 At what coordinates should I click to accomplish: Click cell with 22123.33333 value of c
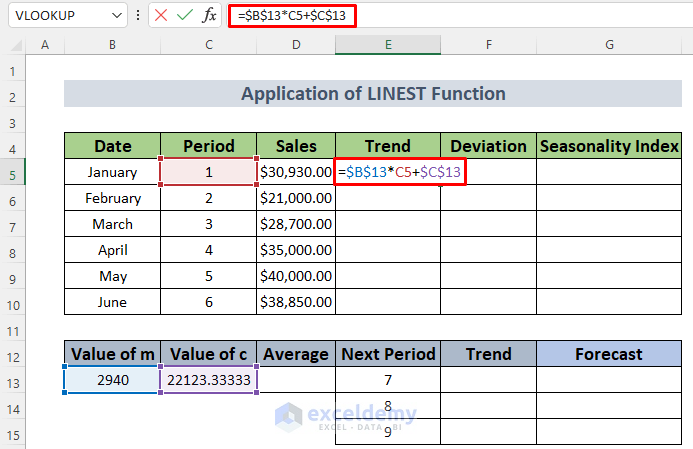[x=208, y=380]
